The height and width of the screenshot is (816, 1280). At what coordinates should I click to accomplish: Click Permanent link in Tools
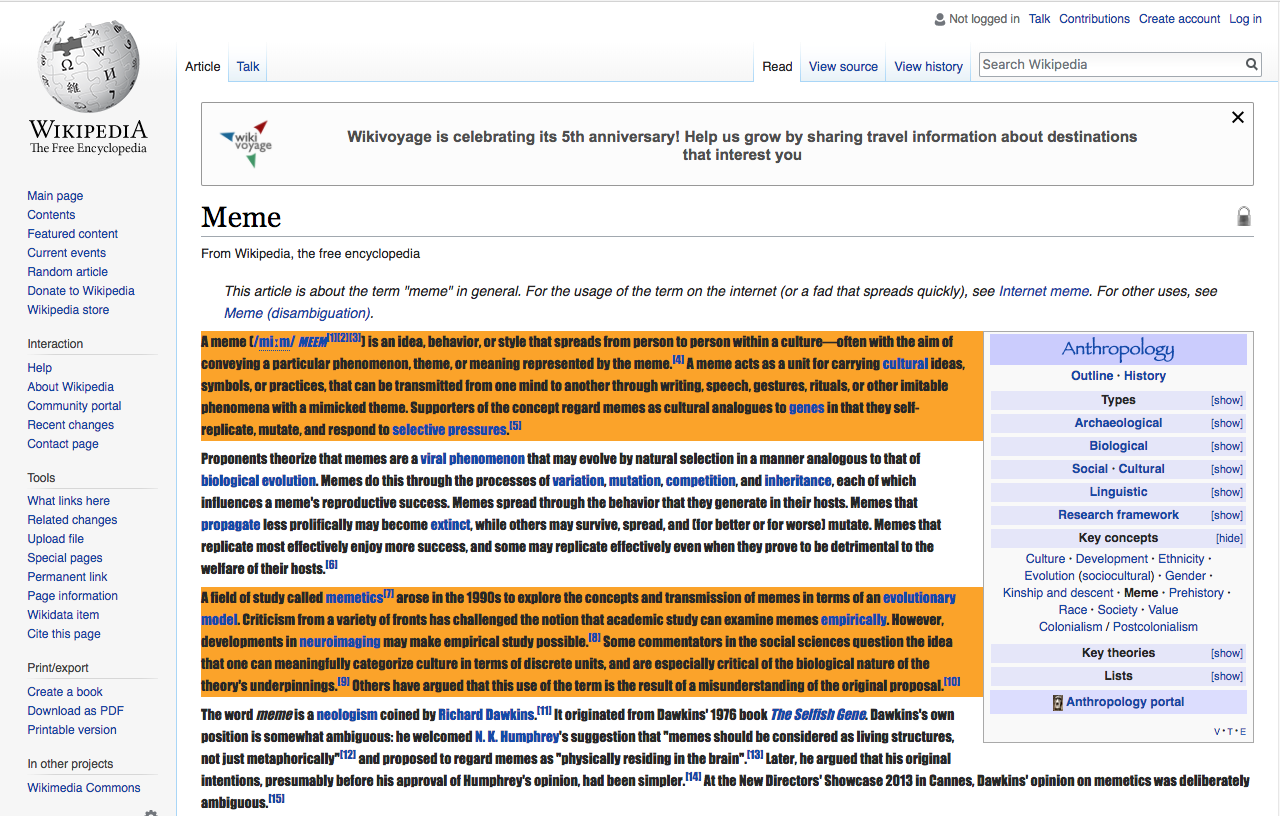[67, 577]
